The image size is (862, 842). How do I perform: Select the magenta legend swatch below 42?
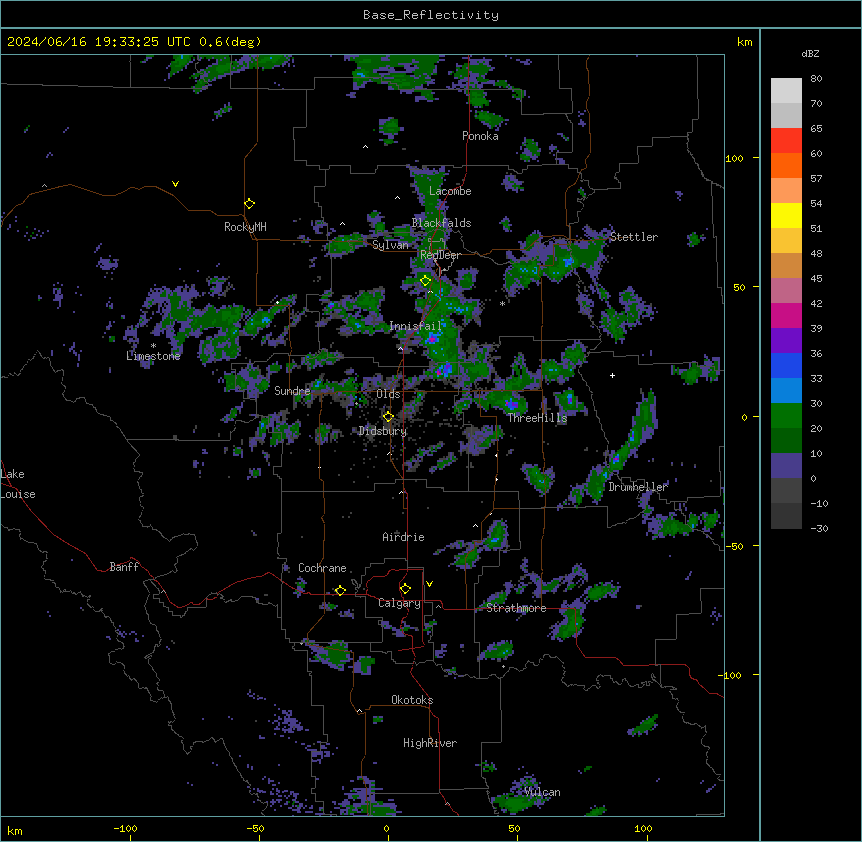786,315
